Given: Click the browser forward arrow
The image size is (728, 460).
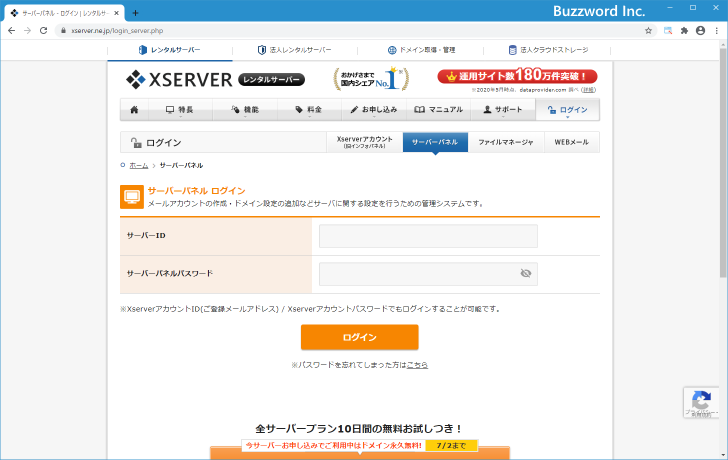Looking at the screenshot, I should point(27,31).
